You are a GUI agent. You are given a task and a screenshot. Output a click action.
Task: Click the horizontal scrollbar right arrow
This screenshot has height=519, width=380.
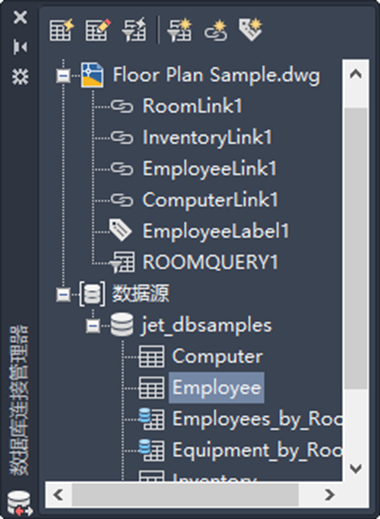click(x=329, y=495)
